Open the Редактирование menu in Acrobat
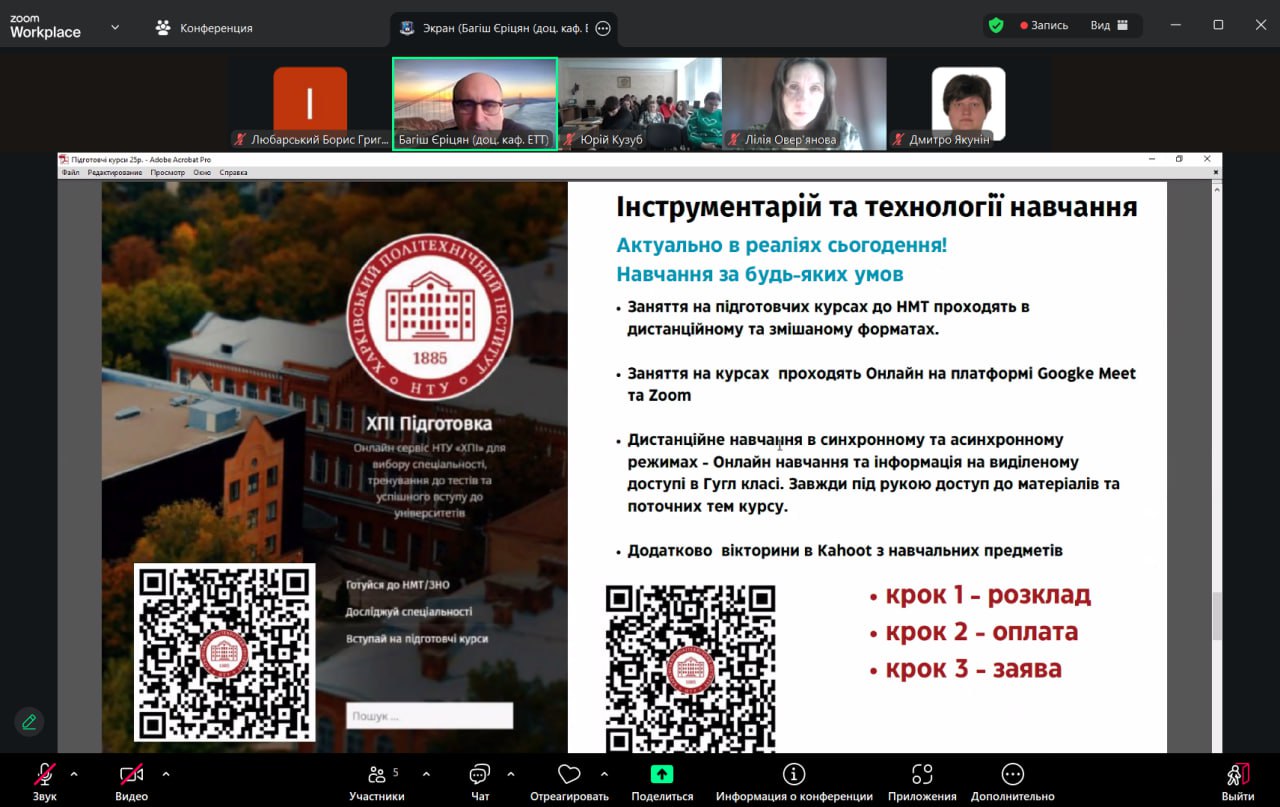Screen dimensions: 1280x807 click(114, 172)
